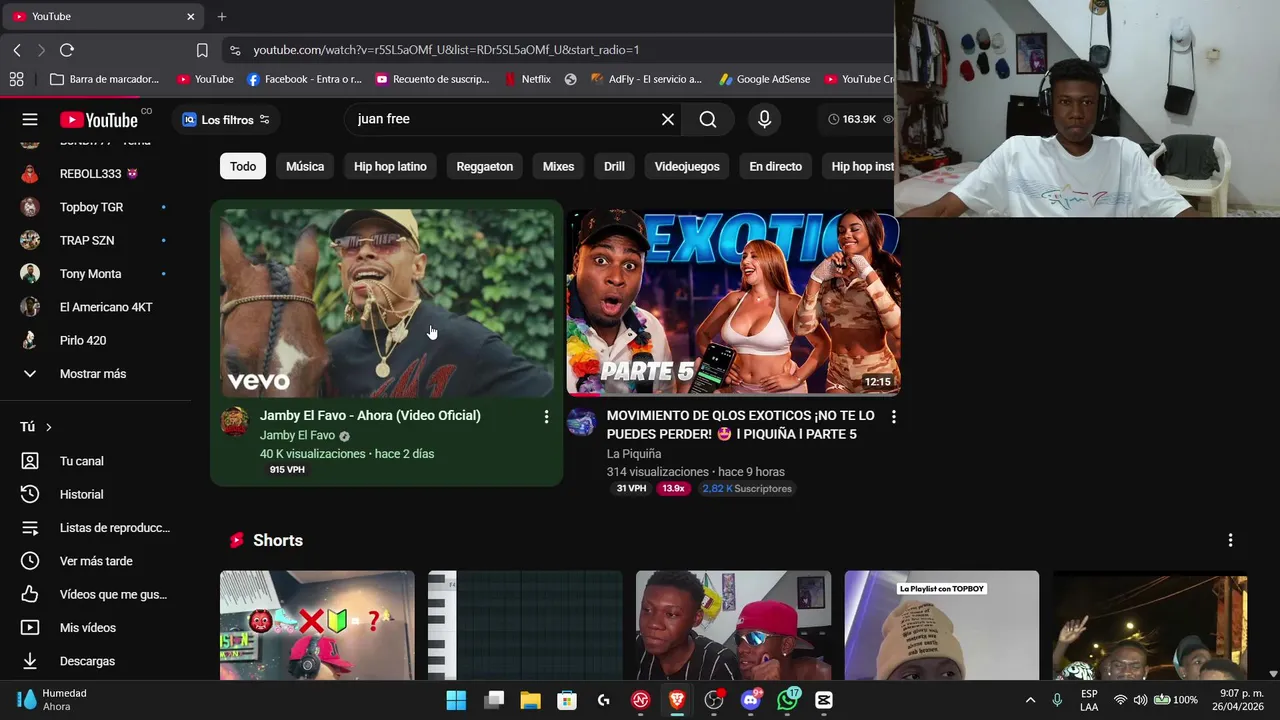Select the En directo filter chip

pyautogui.click(x=776, y=166)
